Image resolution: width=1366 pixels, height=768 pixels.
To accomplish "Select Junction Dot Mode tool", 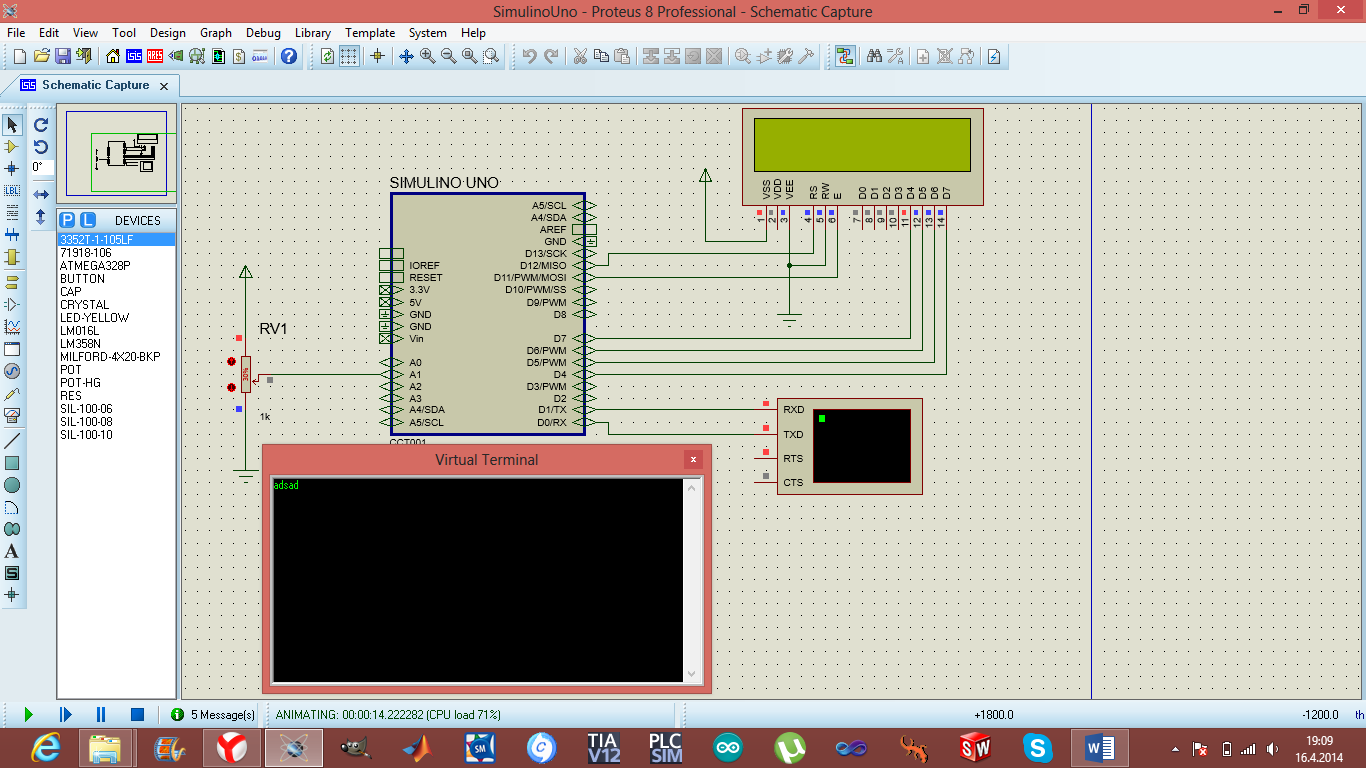I will click(x=12, y=168).
